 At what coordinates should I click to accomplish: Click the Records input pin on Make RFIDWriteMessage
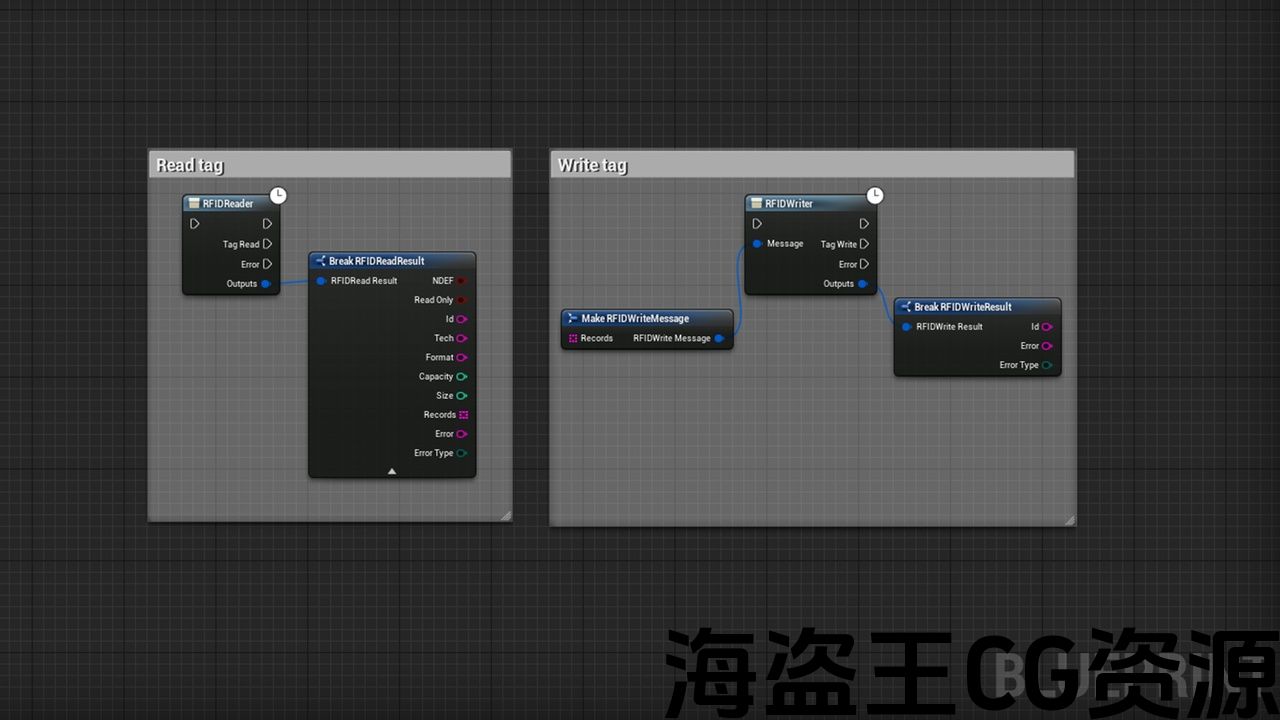pos(573,338)
